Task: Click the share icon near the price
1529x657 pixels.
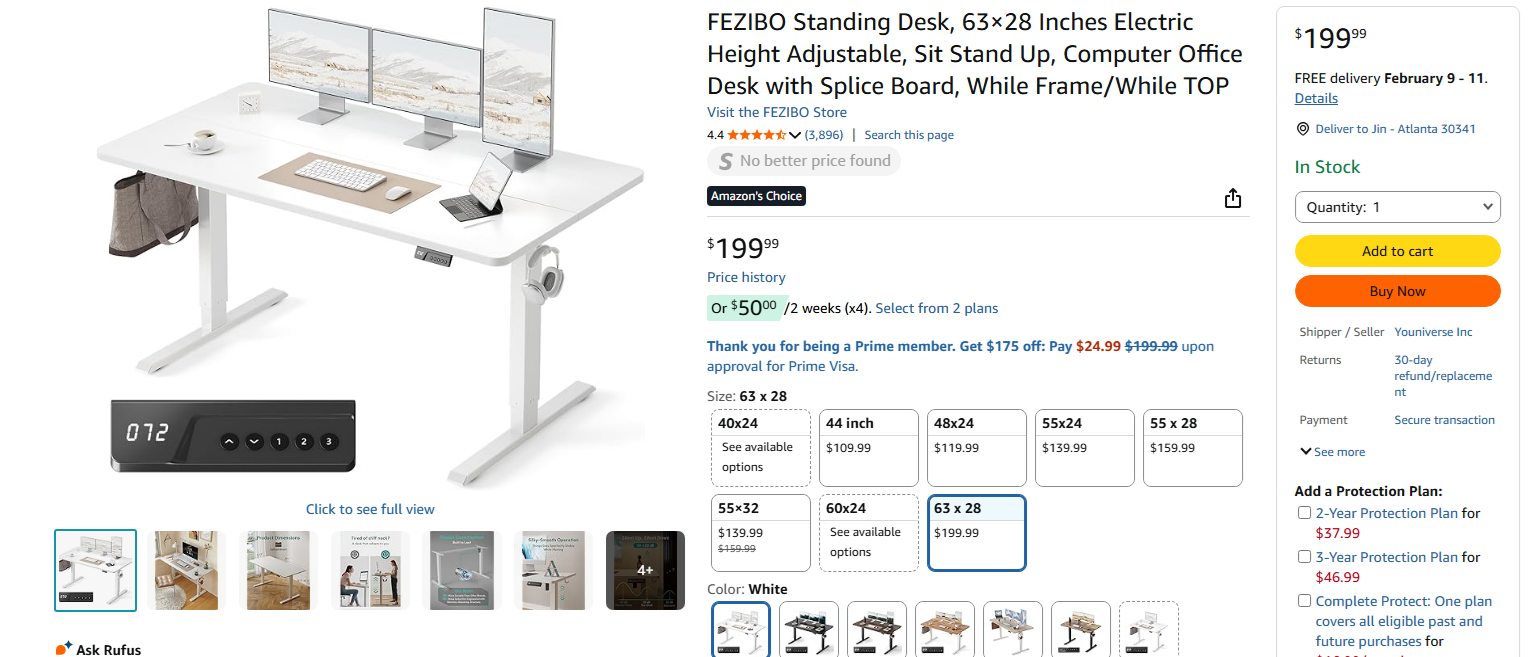Action: 1233,198
